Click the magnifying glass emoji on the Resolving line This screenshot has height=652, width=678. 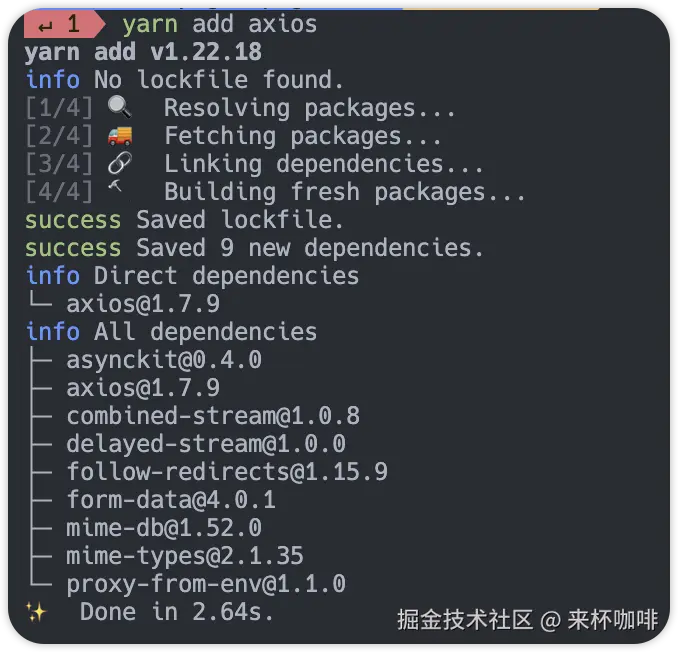(119, 107)
